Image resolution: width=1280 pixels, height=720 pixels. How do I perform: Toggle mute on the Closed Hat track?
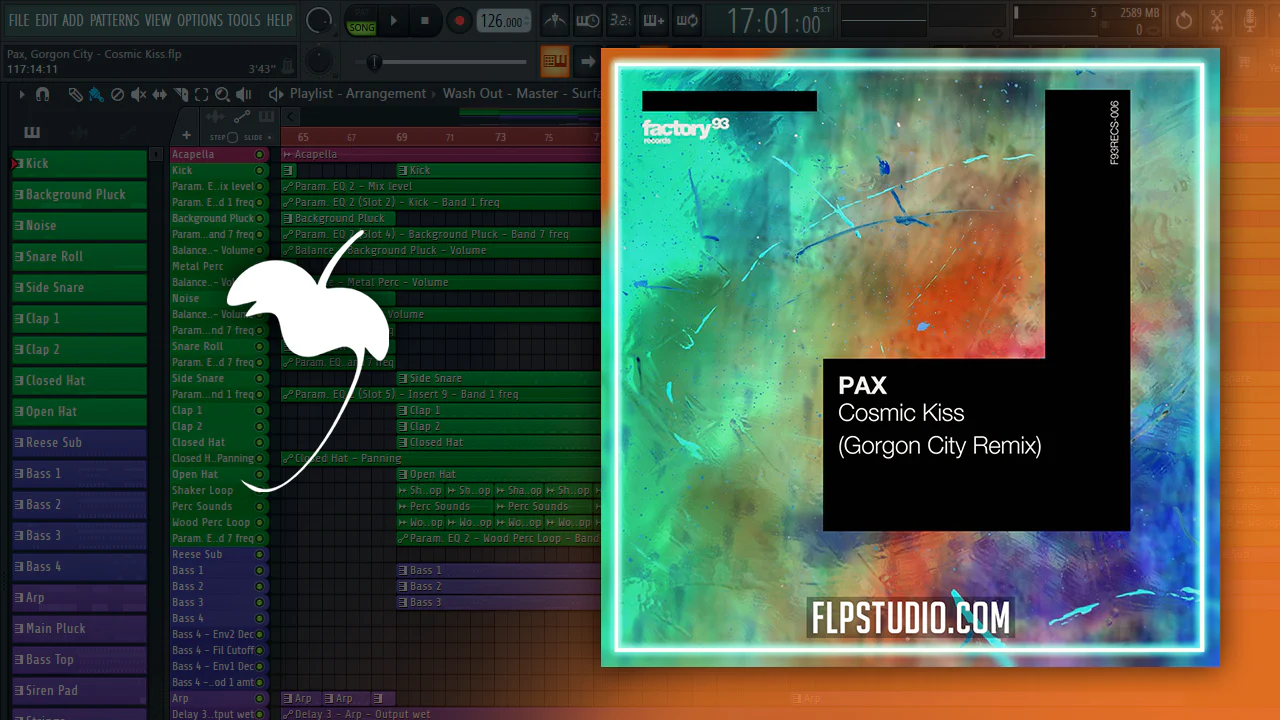(x=260, y=443)
